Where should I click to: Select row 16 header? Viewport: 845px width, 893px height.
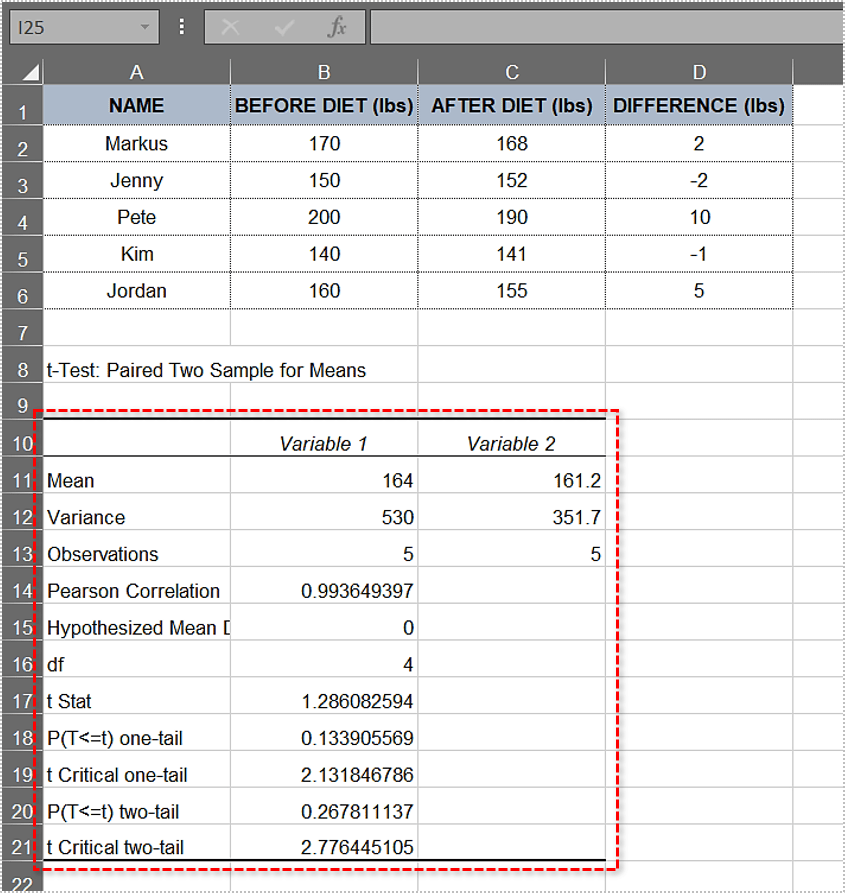click(x=23, y=659)
